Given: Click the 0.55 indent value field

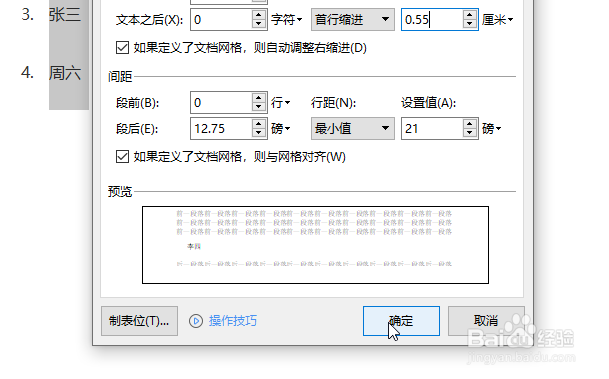Looking at the screenshot, I should click(x=432, y=19).
